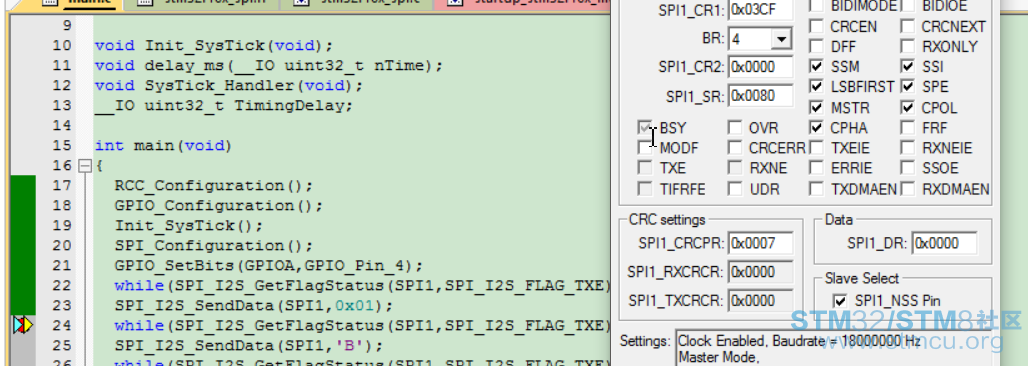The width and height of the screenshot is (1028, 366).
Task: Click the SPI1_CR1 value field
Action: pos(761,10)
